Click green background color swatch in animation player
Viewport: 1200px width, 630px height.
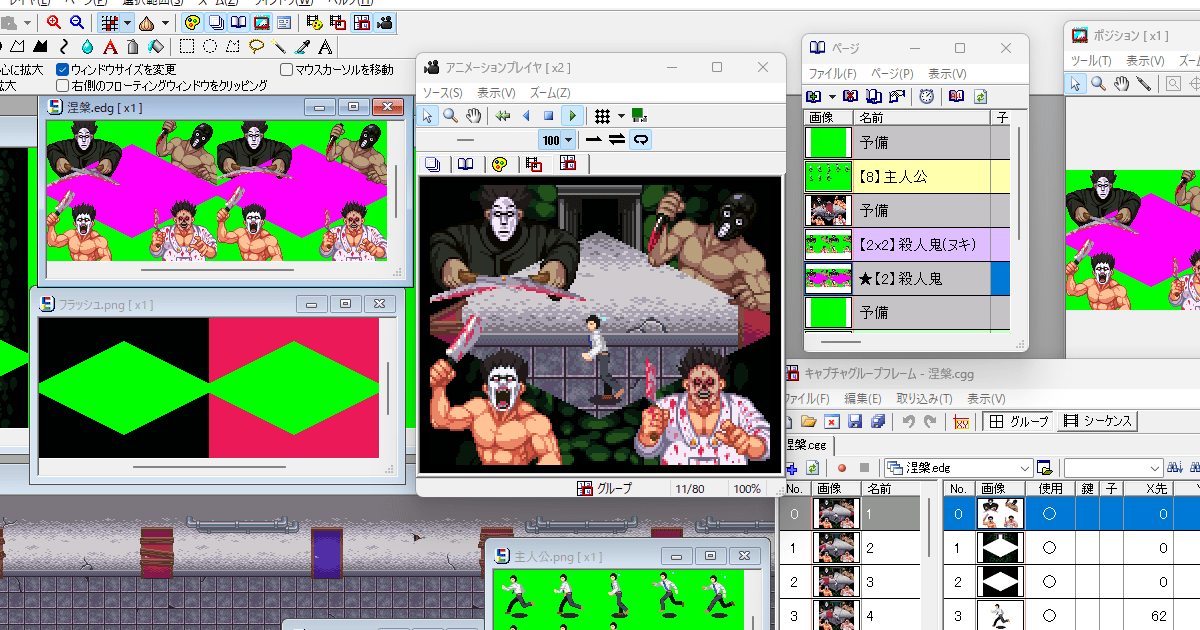point(638,116)
